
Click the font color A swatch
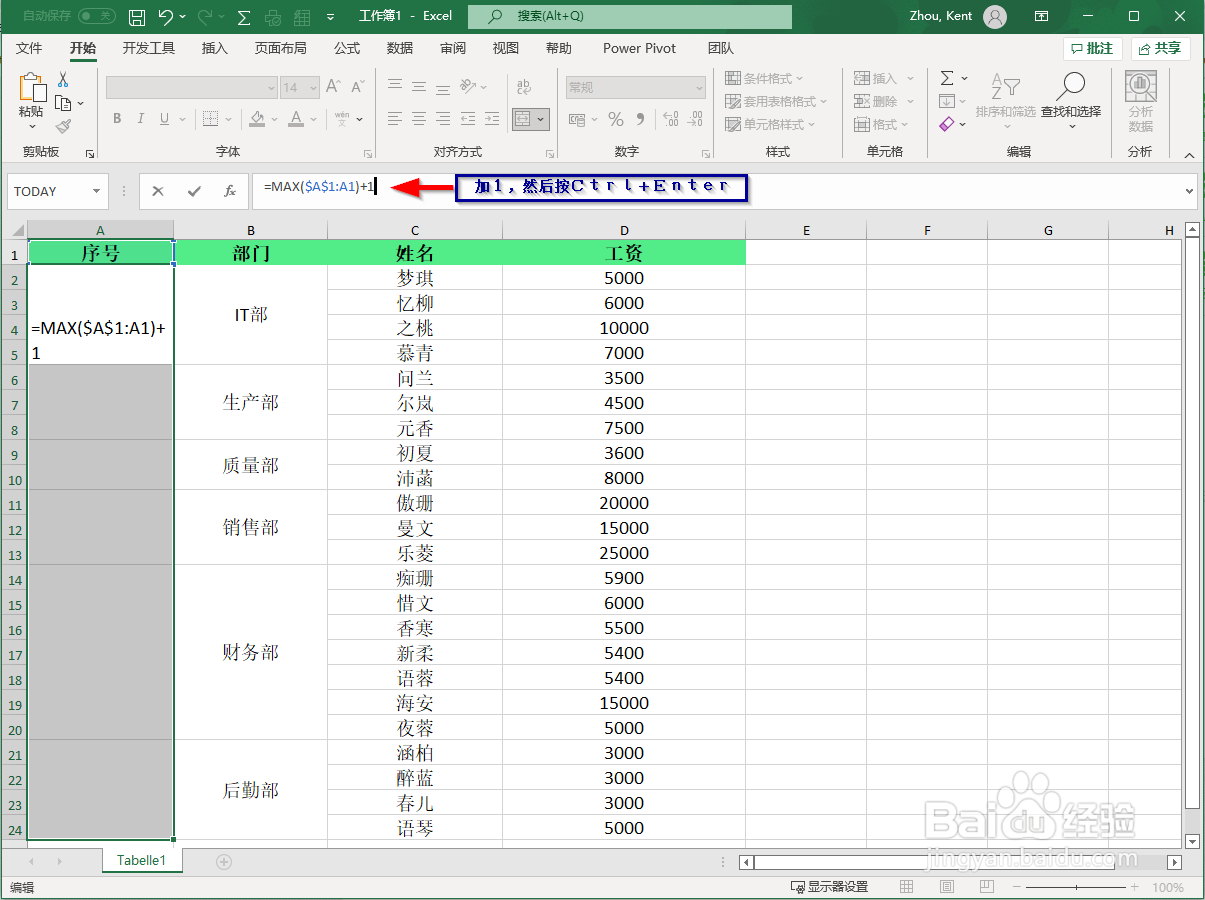pyautogui.click(x=296, y=119)
